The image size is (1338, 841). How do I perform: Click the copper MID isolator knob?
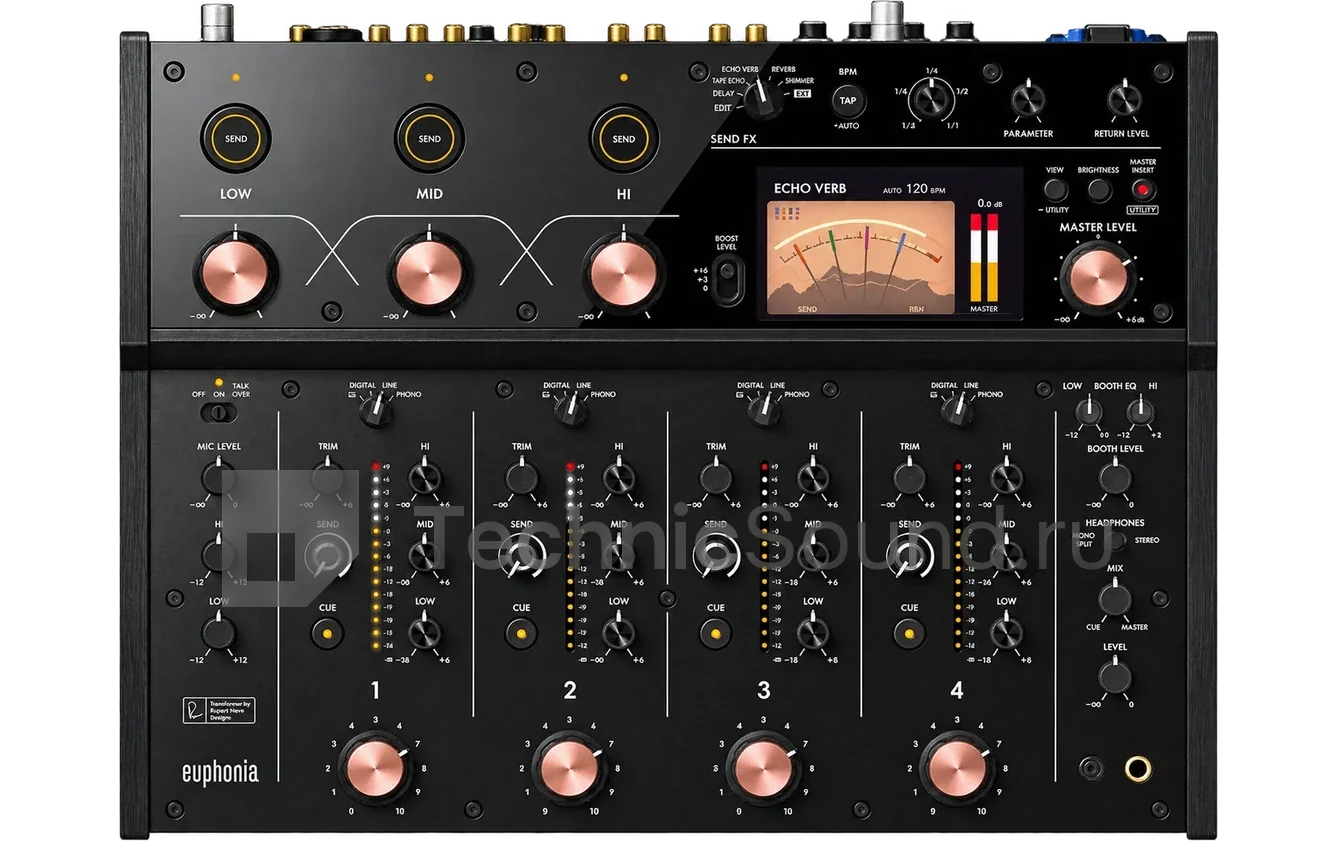430,273
